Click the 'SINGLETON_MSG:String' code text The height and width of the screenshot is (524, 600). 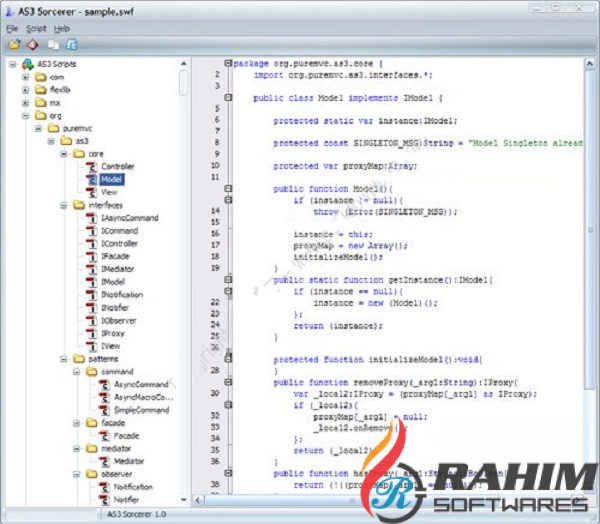coord(403,143)
